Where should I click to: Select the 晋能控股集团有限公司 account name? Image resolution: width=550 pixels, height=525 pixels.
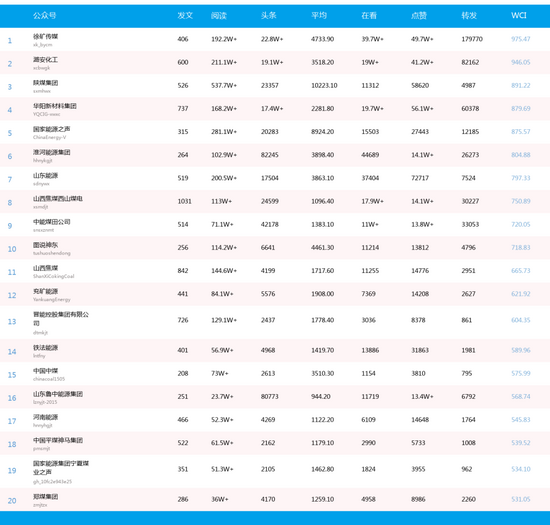pos(61,318)
